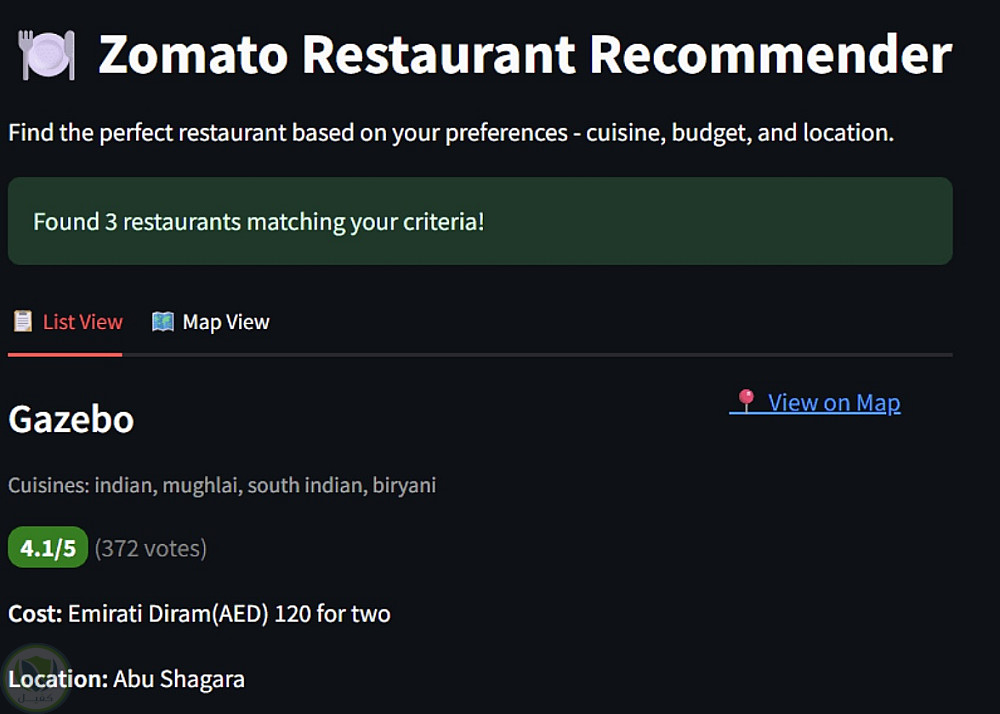Click the red underline beneath List View
1000x714 pixels.
tap(65, 354)
